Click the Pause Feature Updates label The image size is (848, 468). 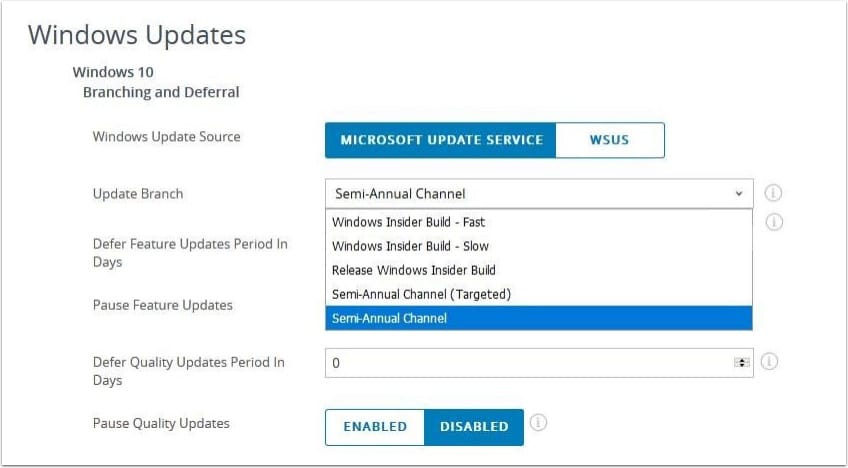click(162, 305)
